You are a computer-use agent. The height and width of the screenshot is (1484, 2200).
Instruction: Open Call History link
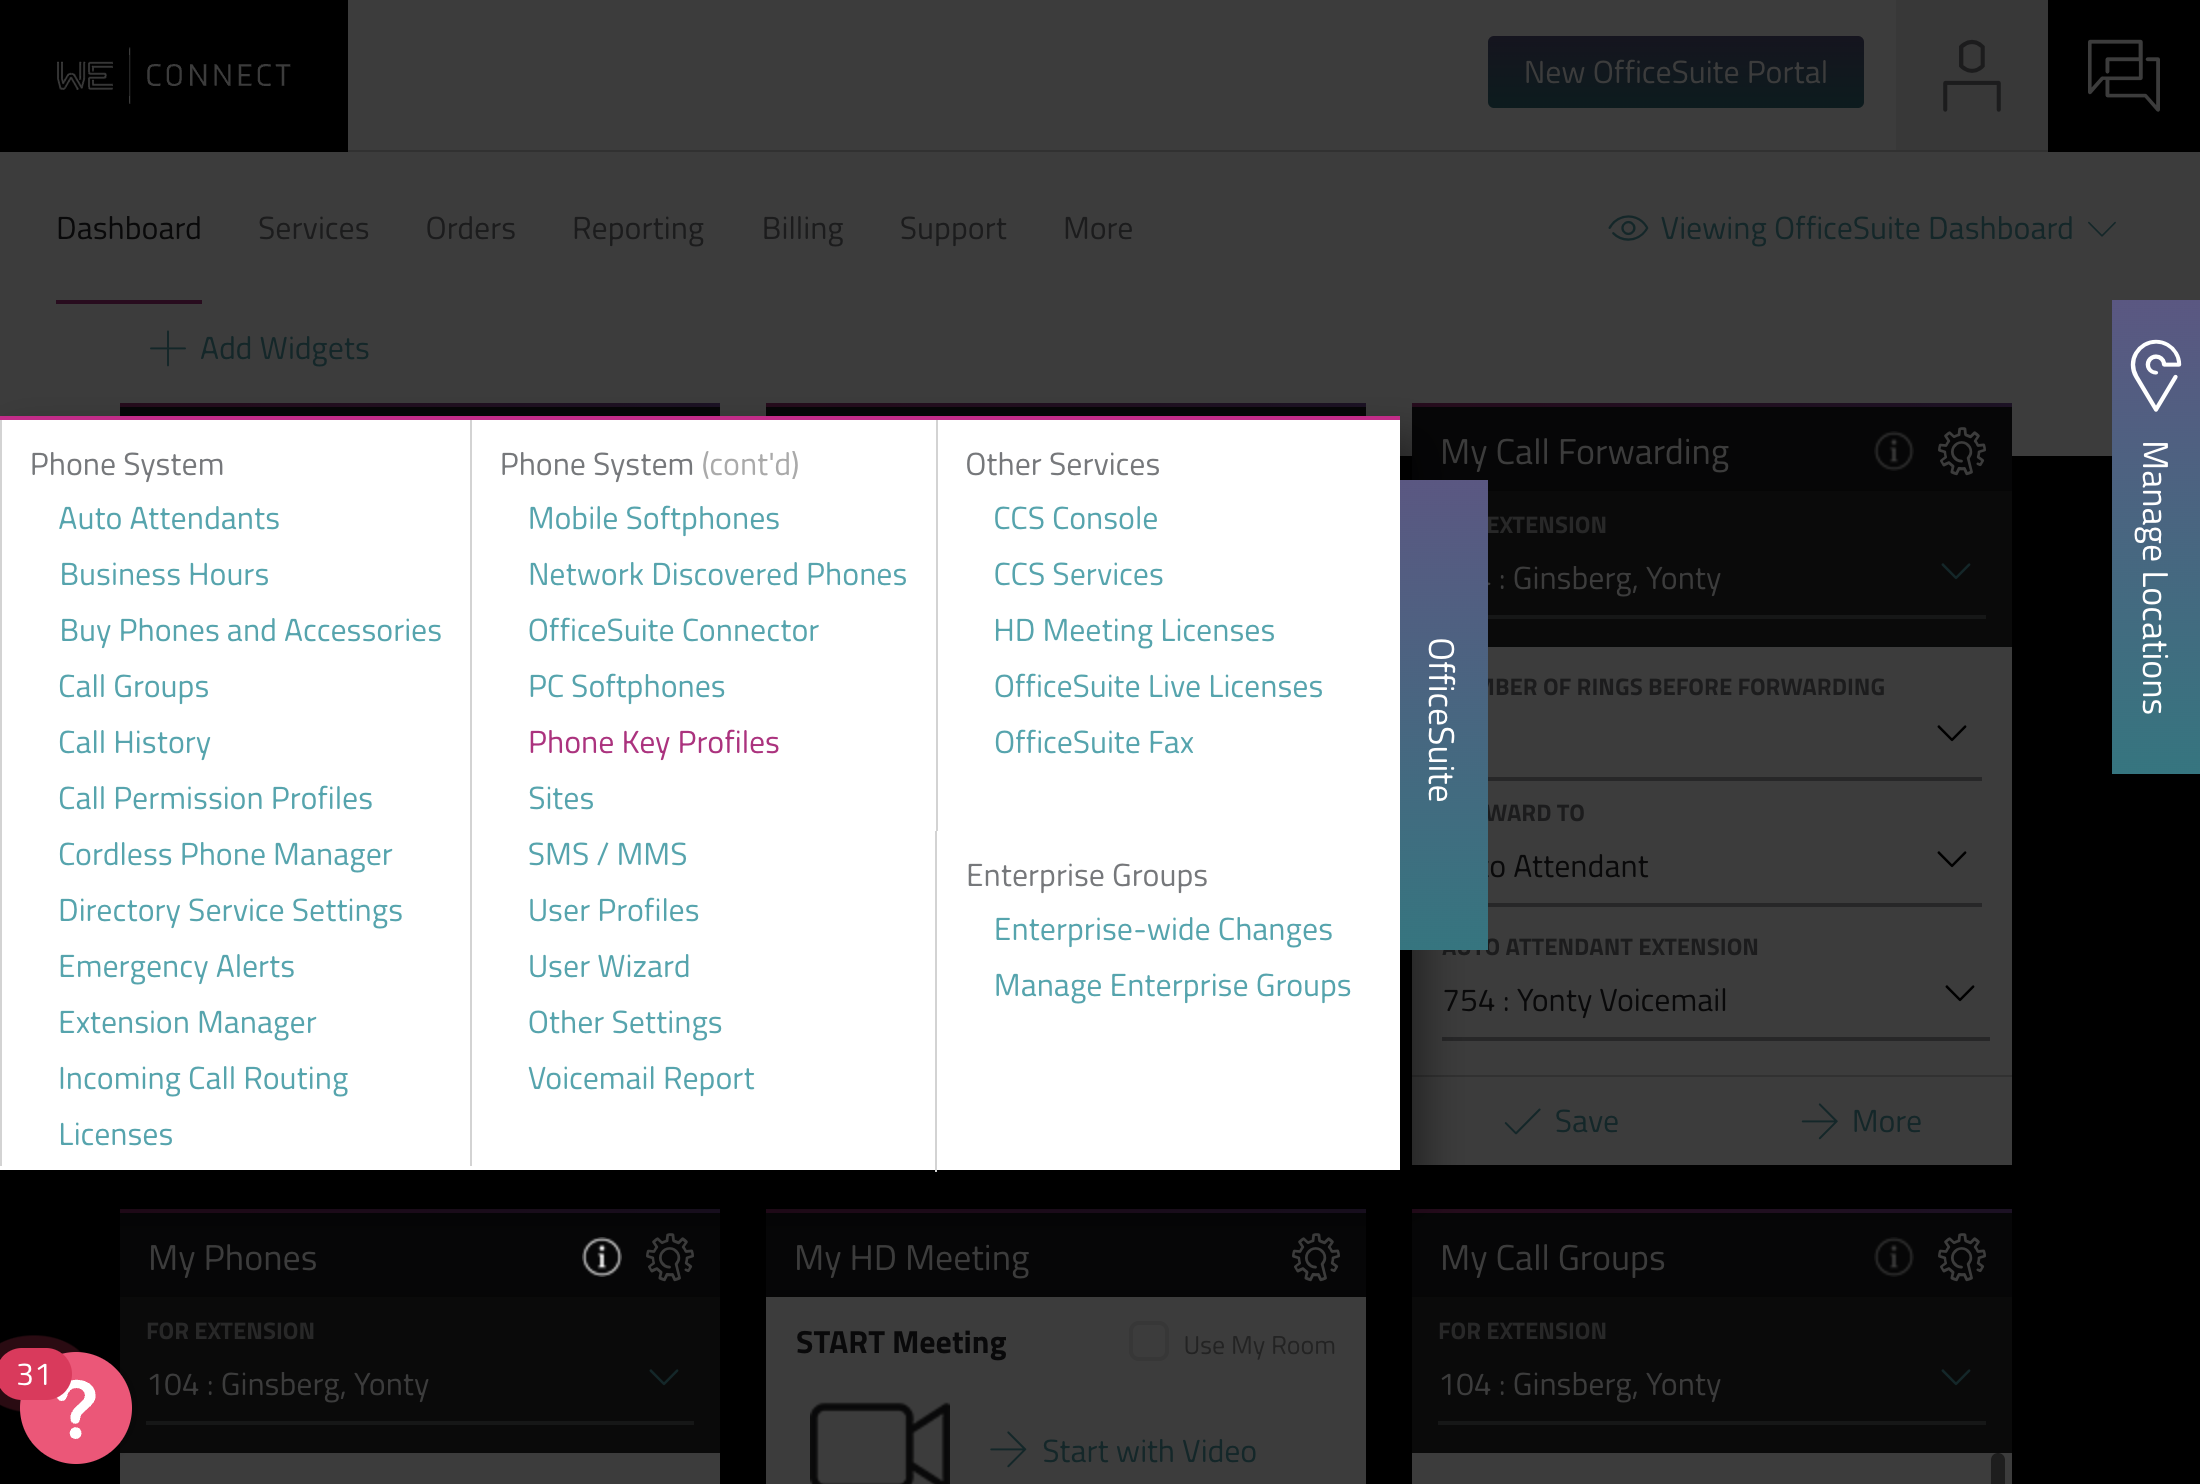[x=134, y=742]
